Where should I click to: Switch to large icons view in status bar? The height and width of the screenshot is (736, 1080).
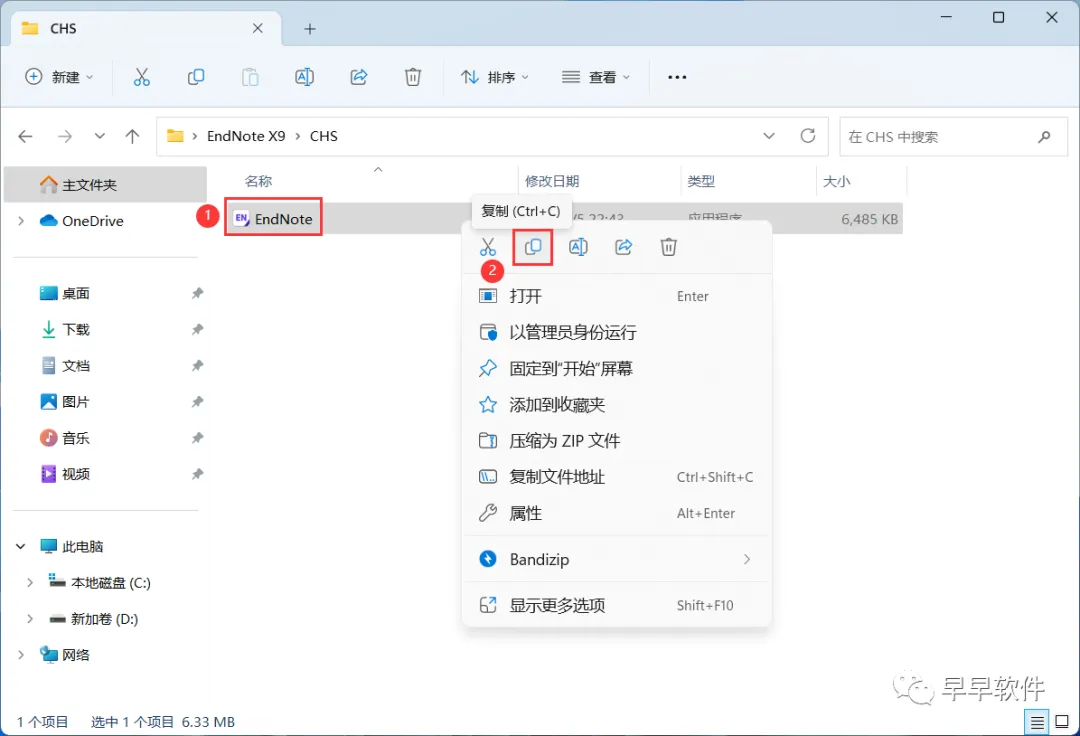pyautogui.click(x=1062, y=722)
